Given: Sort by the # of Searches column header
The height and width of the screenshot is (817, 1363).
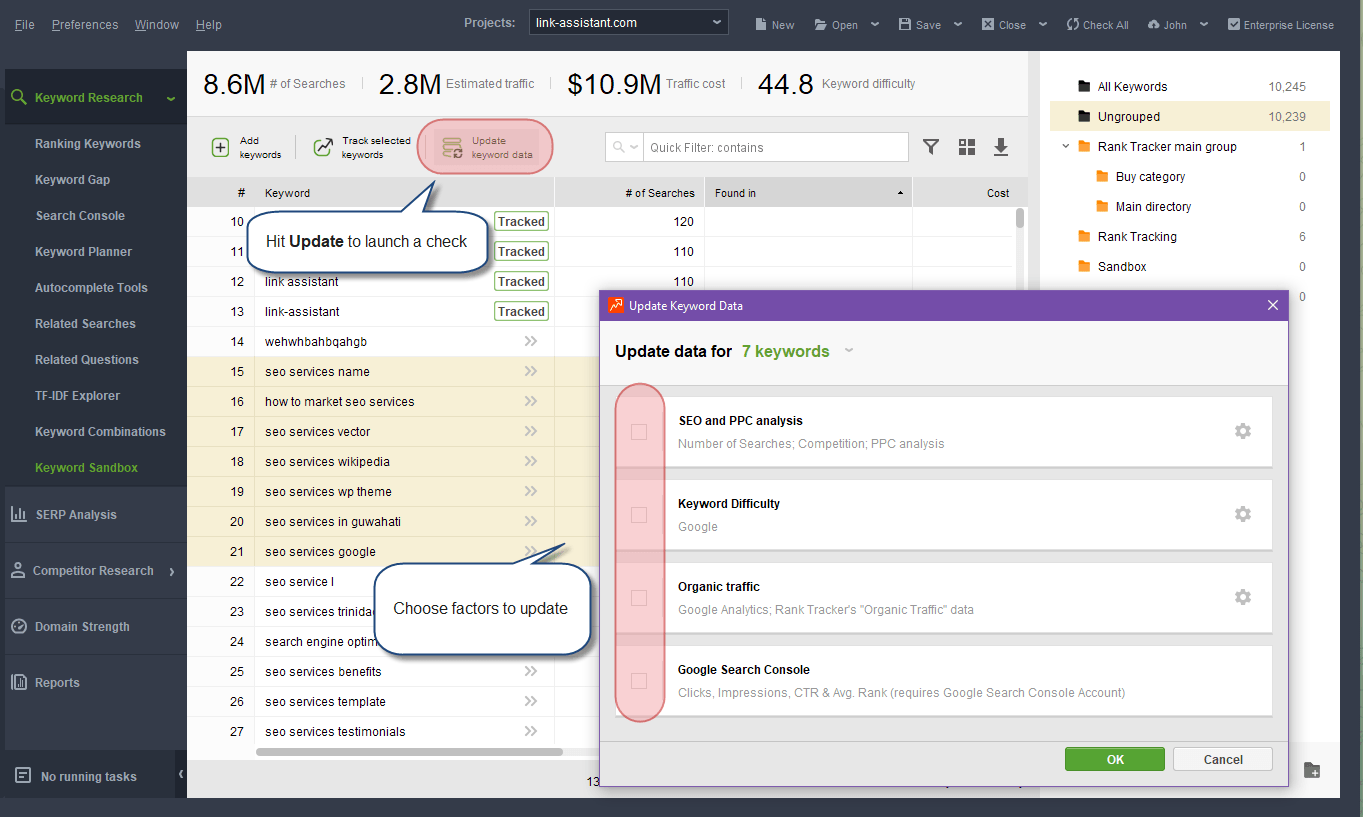Looking at the screenshot, I should [629, 193].
